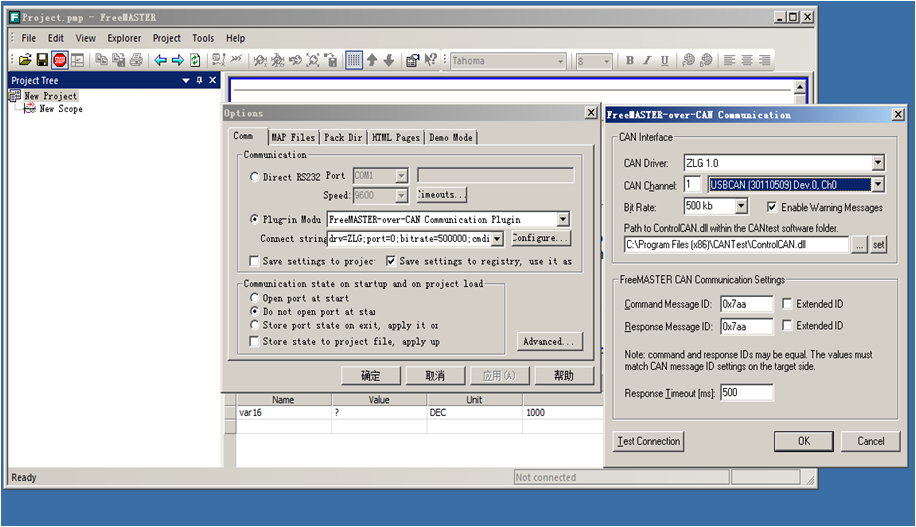
Task: Check Extended ID for Command Message
Action: (787, 304)
